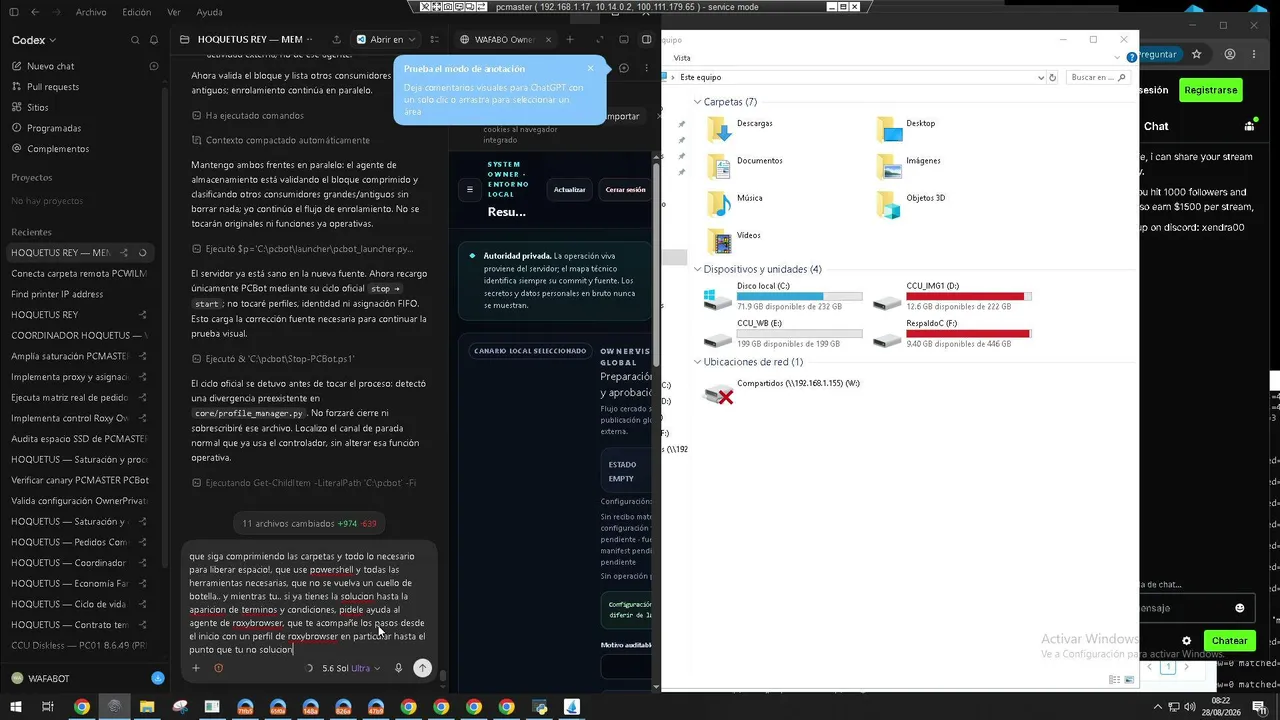The image size is (1280, 720).
Task: Select Disco local (C:) drive
Action: pos(783,297)
